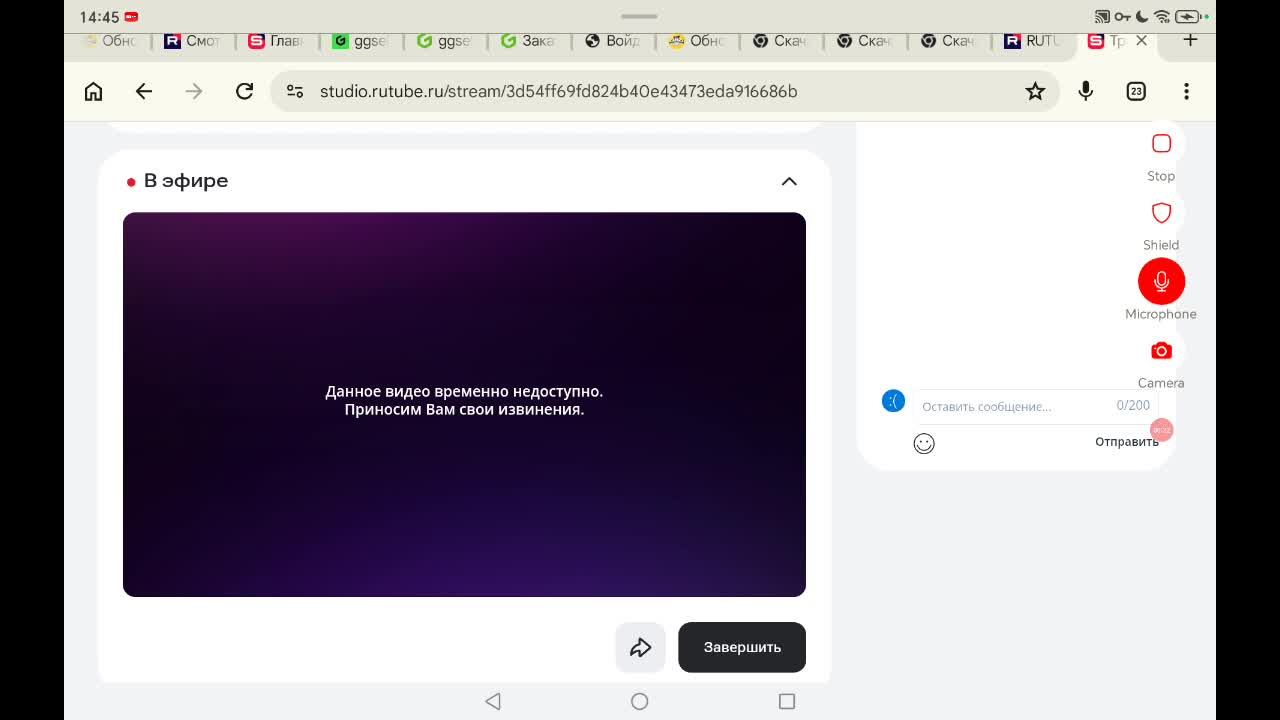This screenshot has height=720, width=1280.
Task: Tap the Android recent apps square
Action: tap(787, 701)
